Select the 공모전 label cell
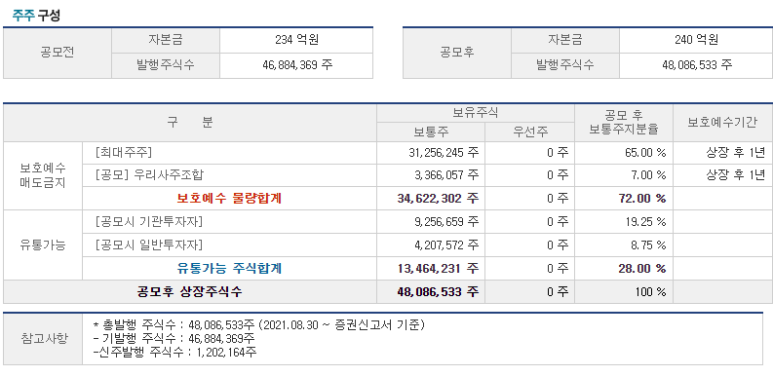 [x=57, y=53]
